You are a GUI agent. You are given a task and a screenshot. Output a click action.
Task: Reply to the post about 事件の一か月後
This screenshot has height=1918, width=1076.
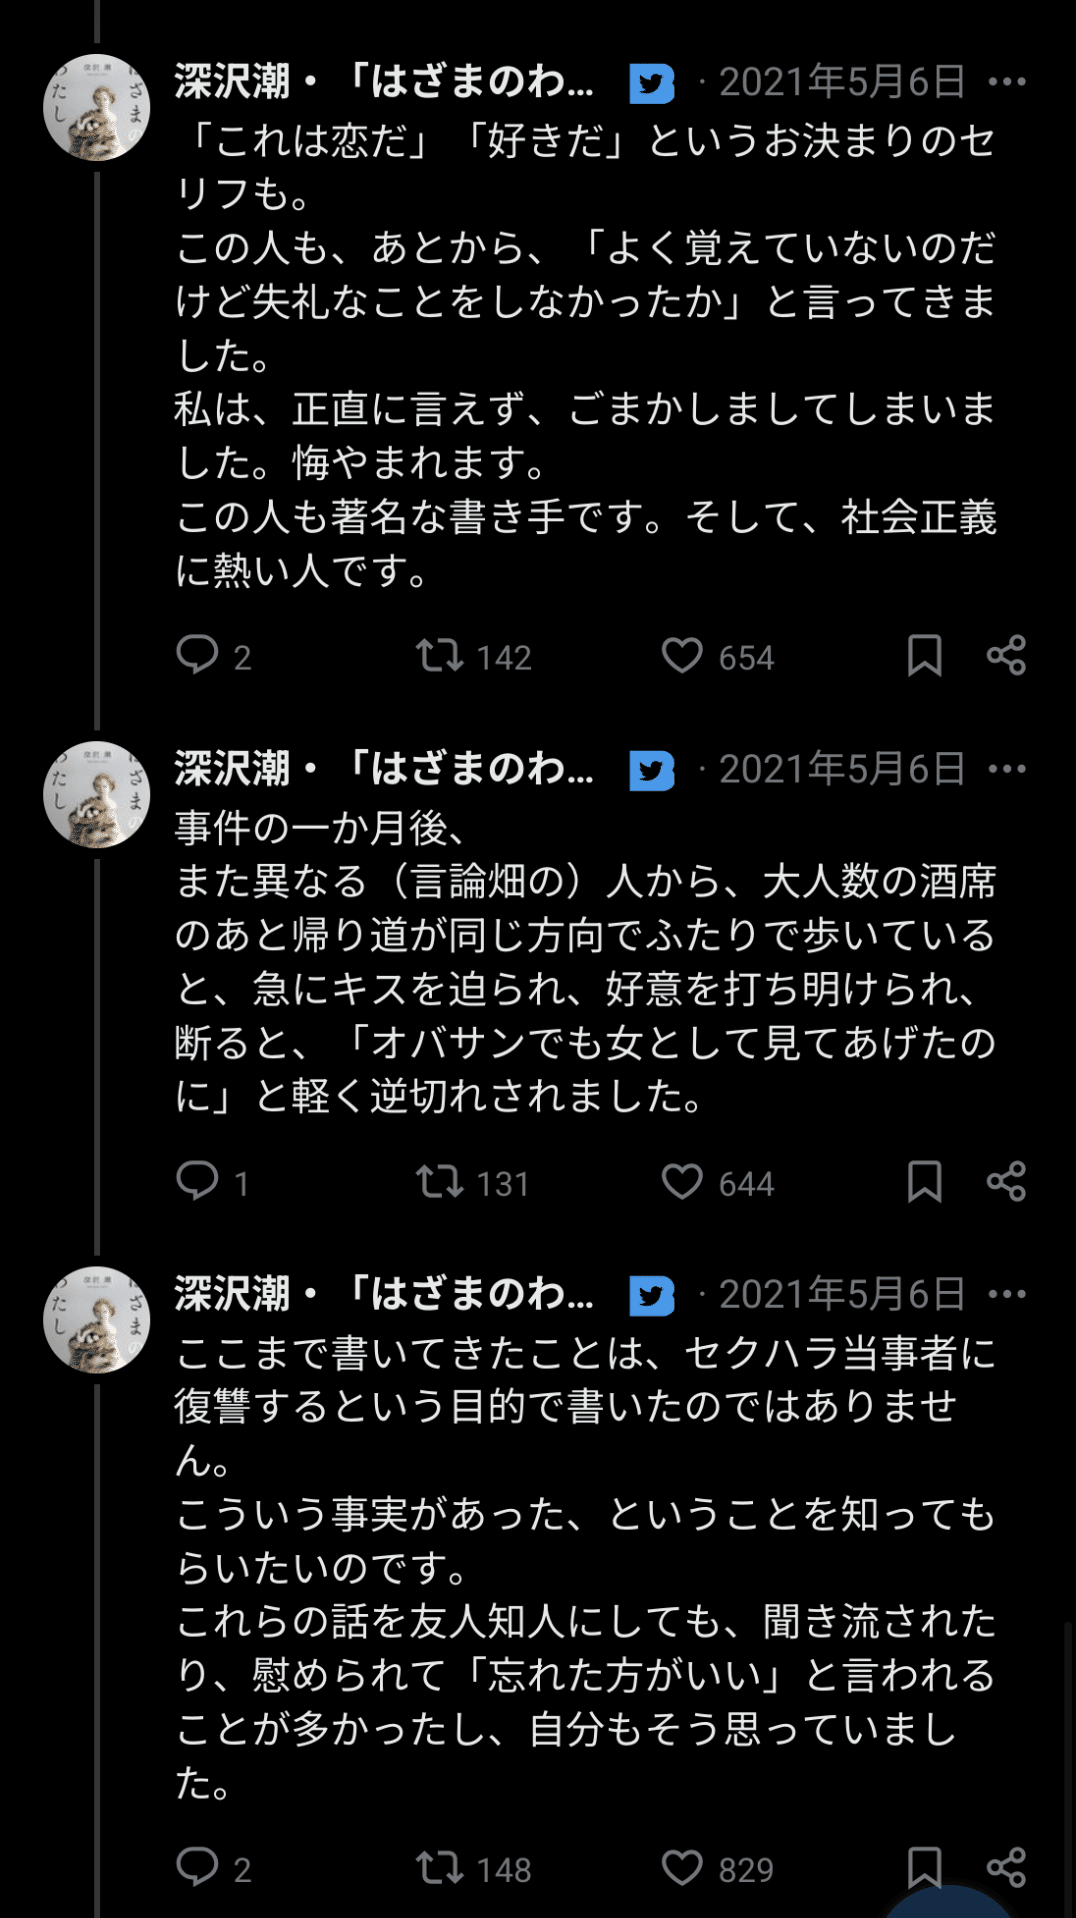tap(197, 1182)
